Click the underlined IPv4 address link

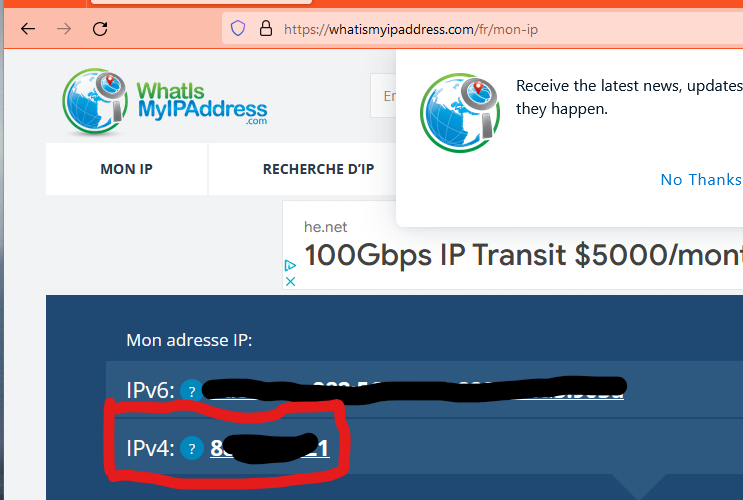[x=270, y=448]
